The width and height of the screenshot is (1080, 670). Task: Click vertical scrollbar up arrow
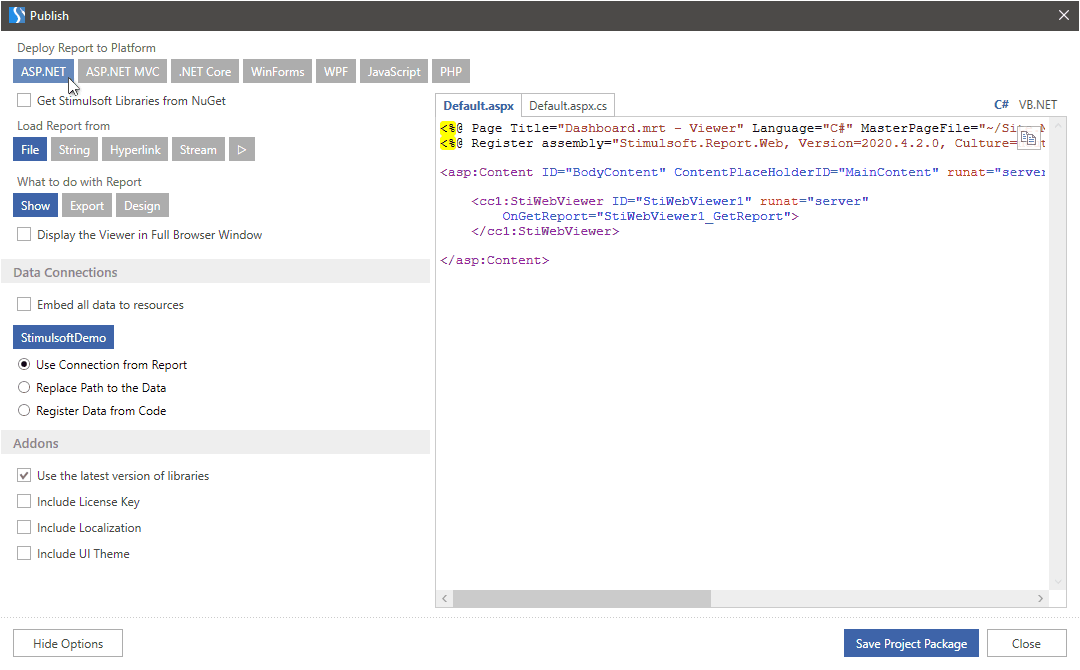click(1058, 125)
